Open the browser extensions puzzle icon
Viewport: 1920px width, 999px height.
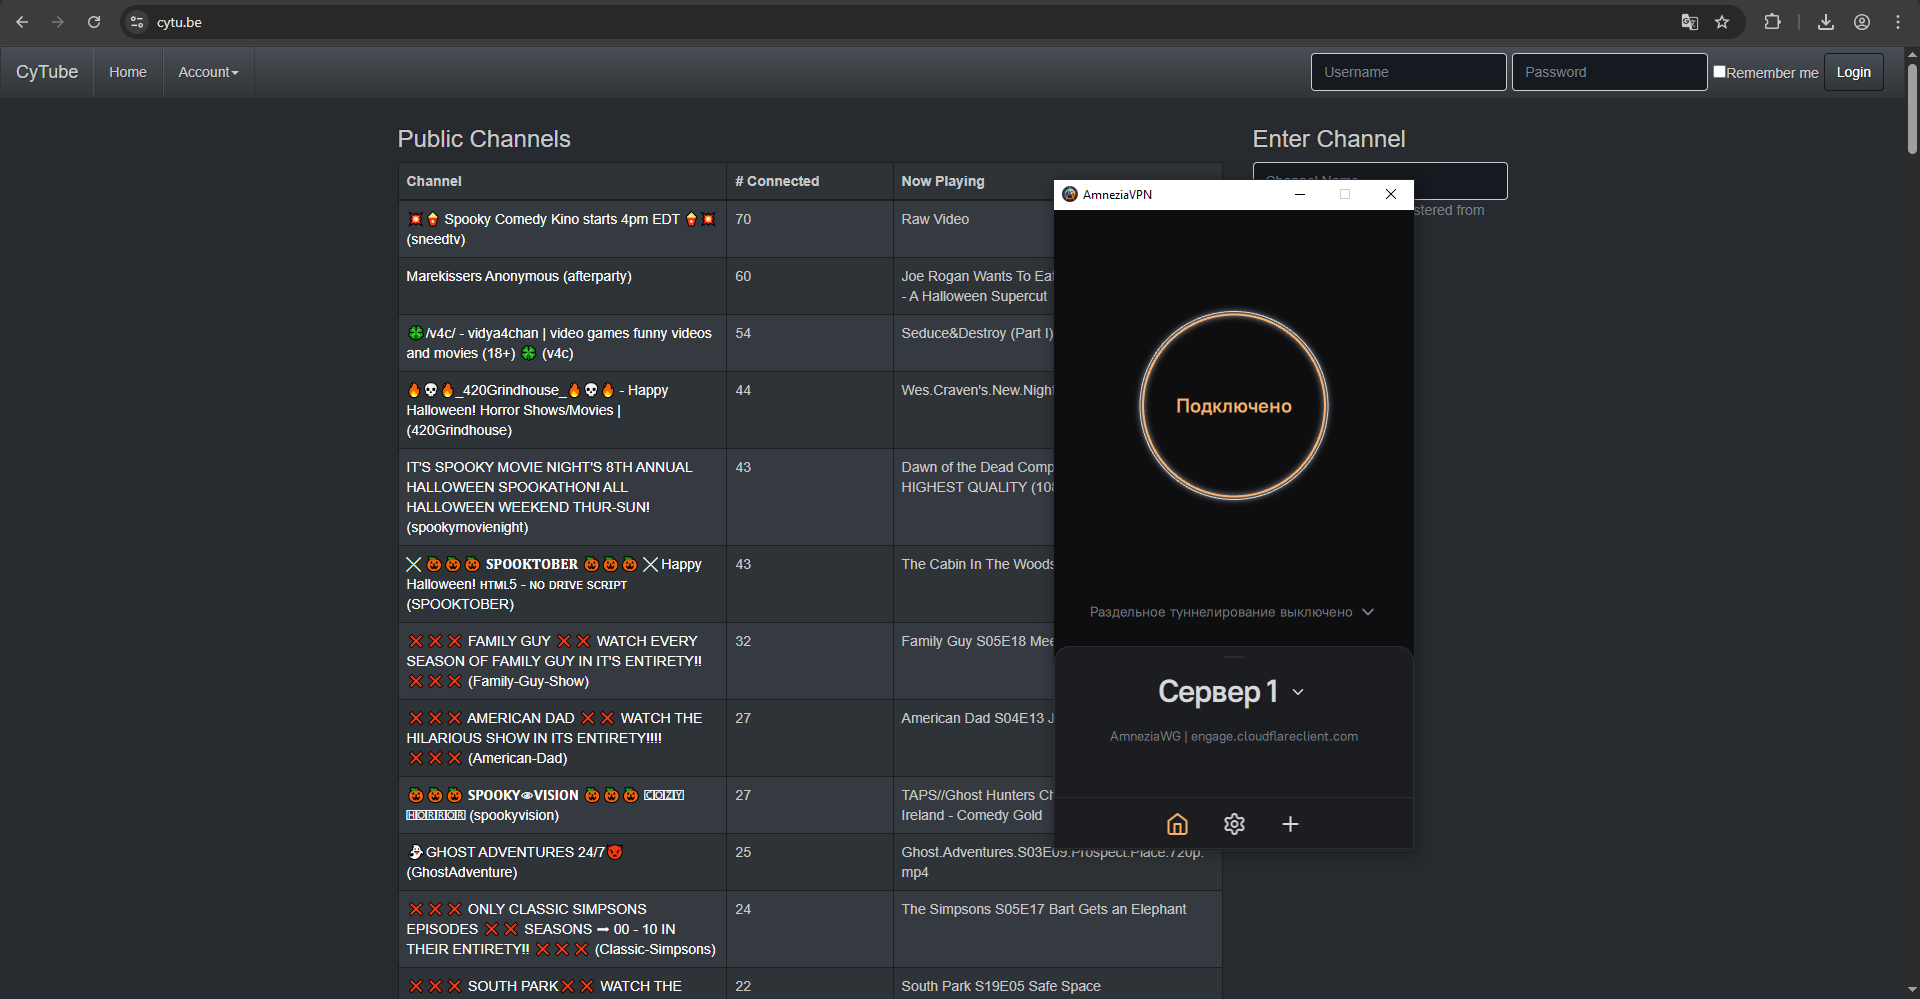1772,22
